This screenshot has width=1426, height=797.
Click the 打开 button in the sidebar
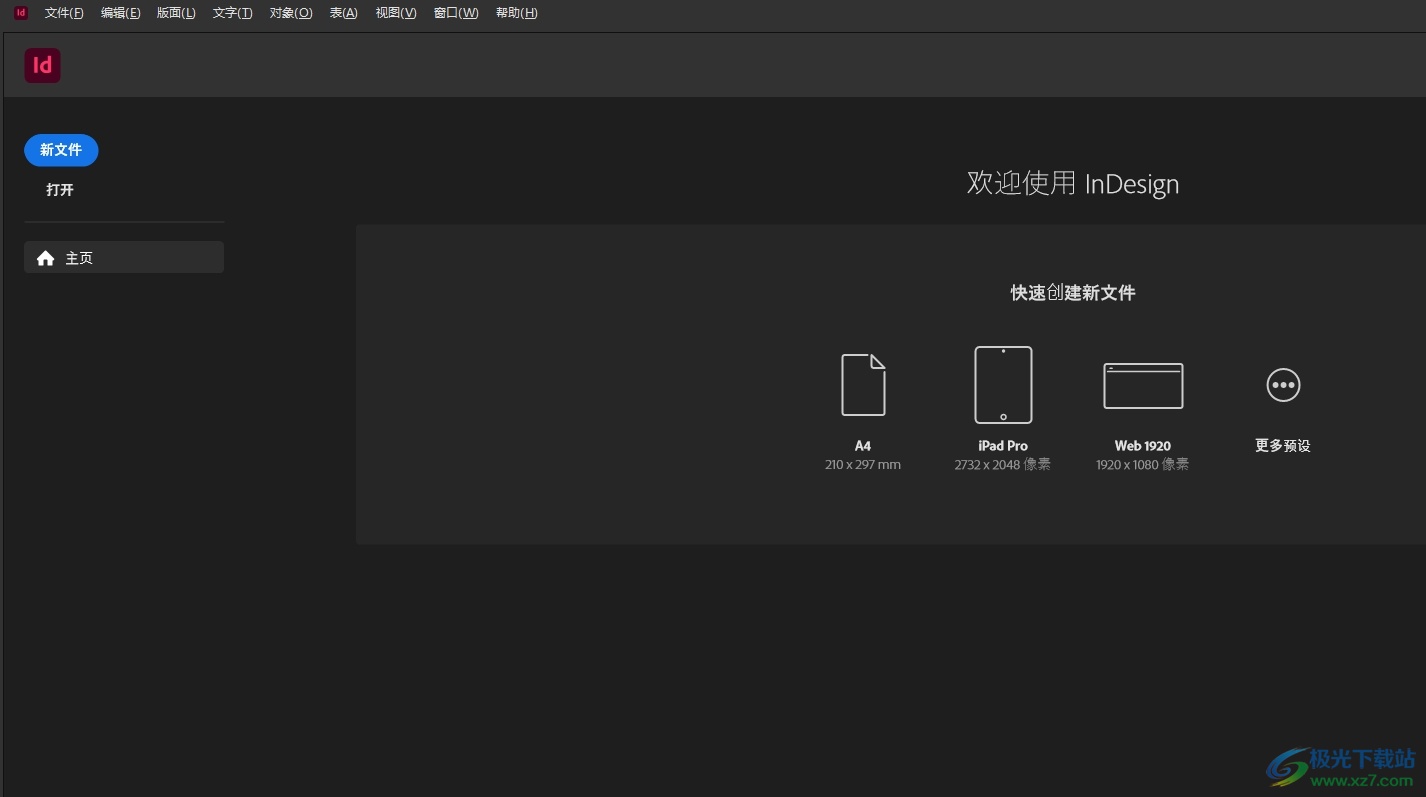point(60,190)
